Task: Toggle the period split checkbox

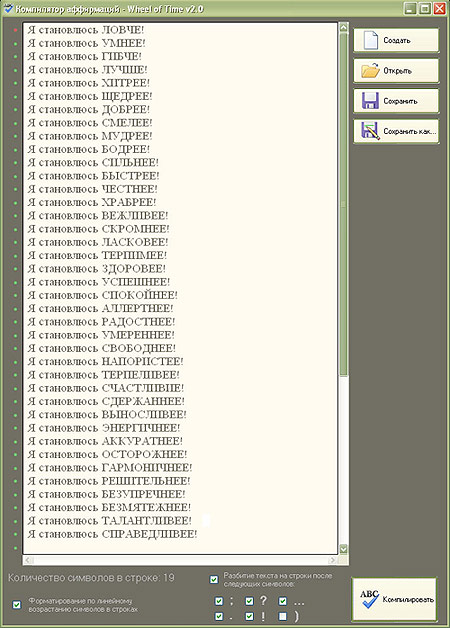Action: tap(219, 616)
